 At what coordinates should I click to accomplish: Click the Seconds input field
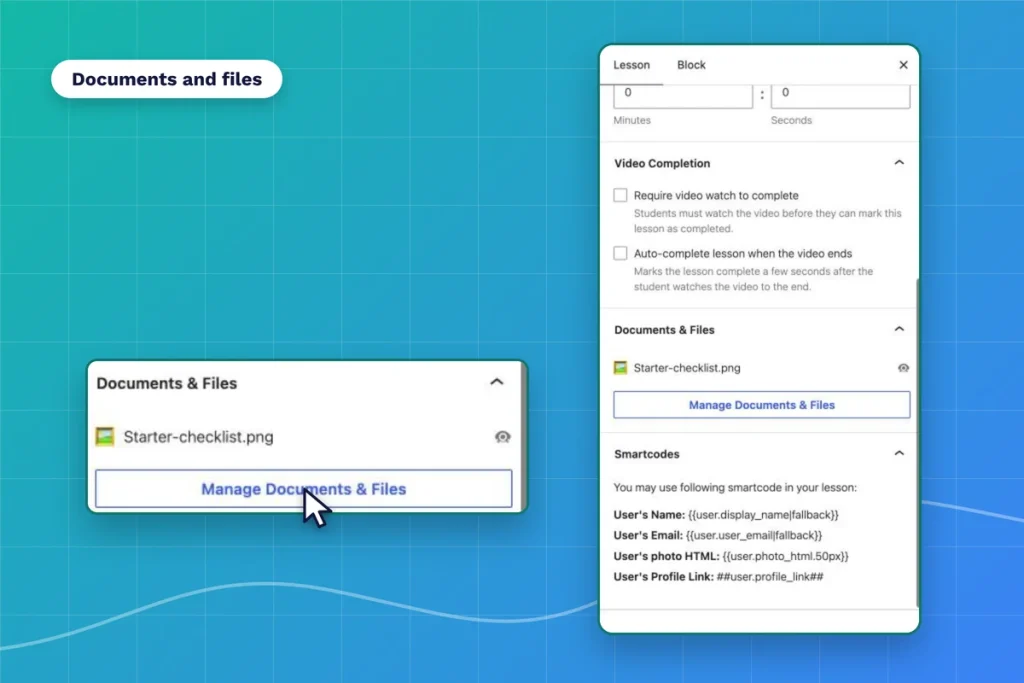pos(840,96)
